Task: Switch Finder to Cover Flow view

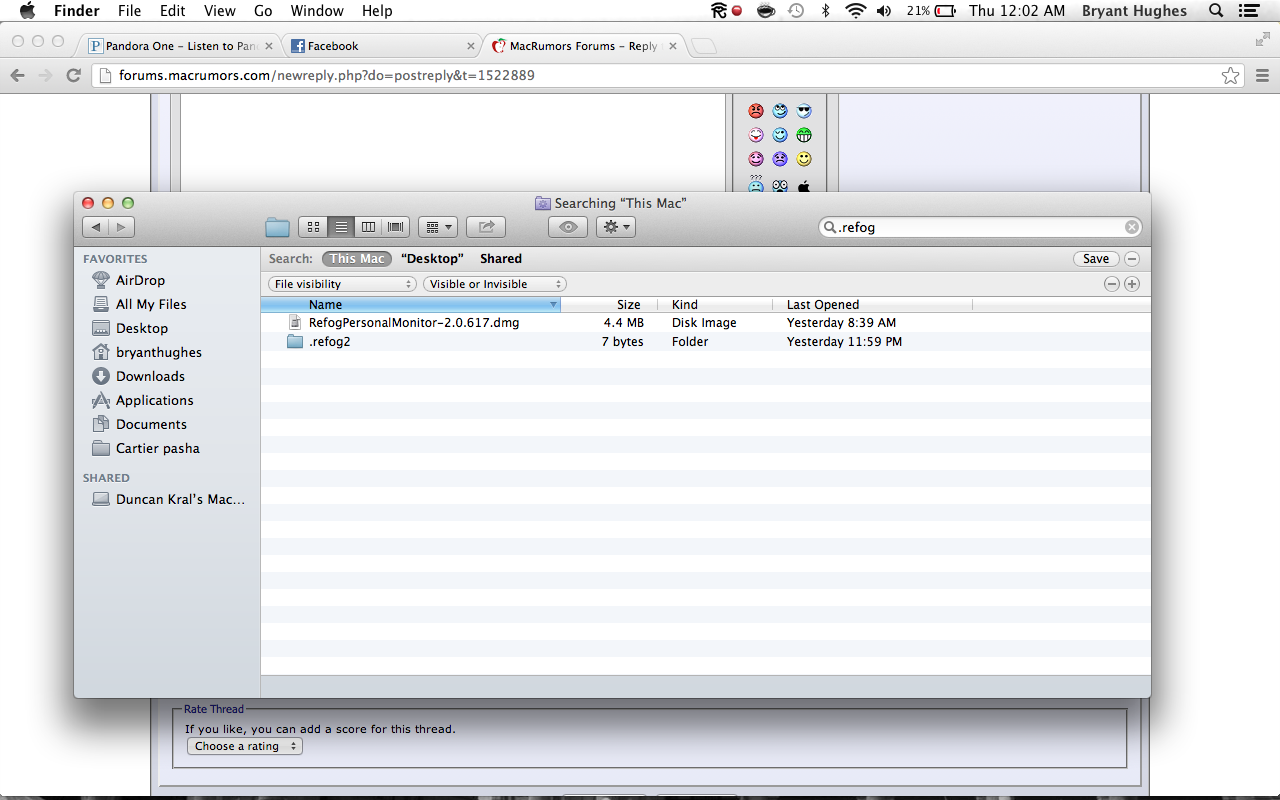Action: [x=396, y=227]
